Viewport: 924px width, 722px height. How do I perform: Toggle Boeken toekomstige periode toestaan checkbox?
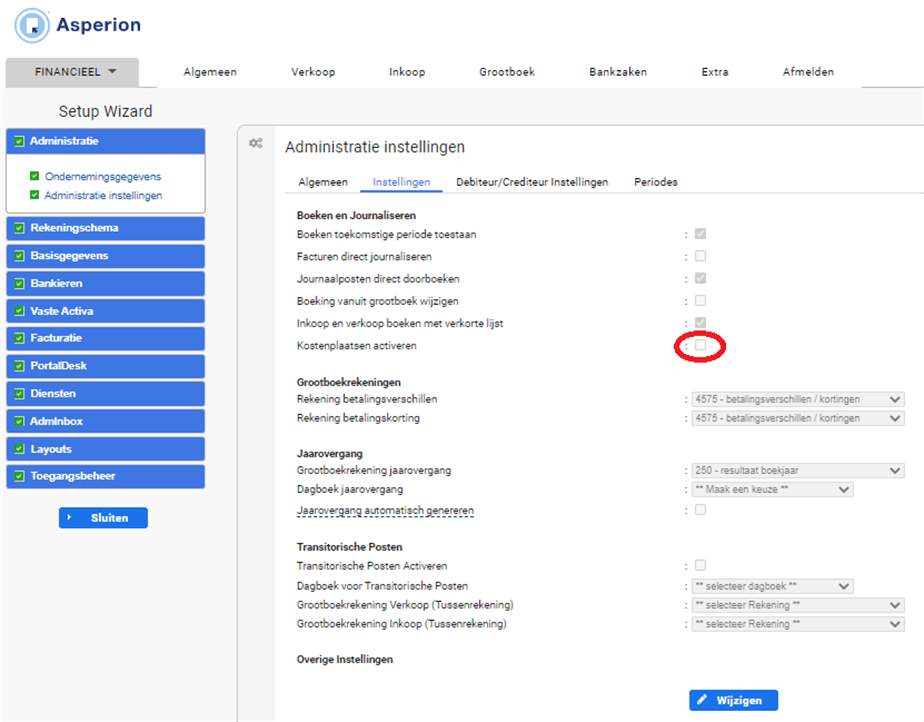(700, 234)
